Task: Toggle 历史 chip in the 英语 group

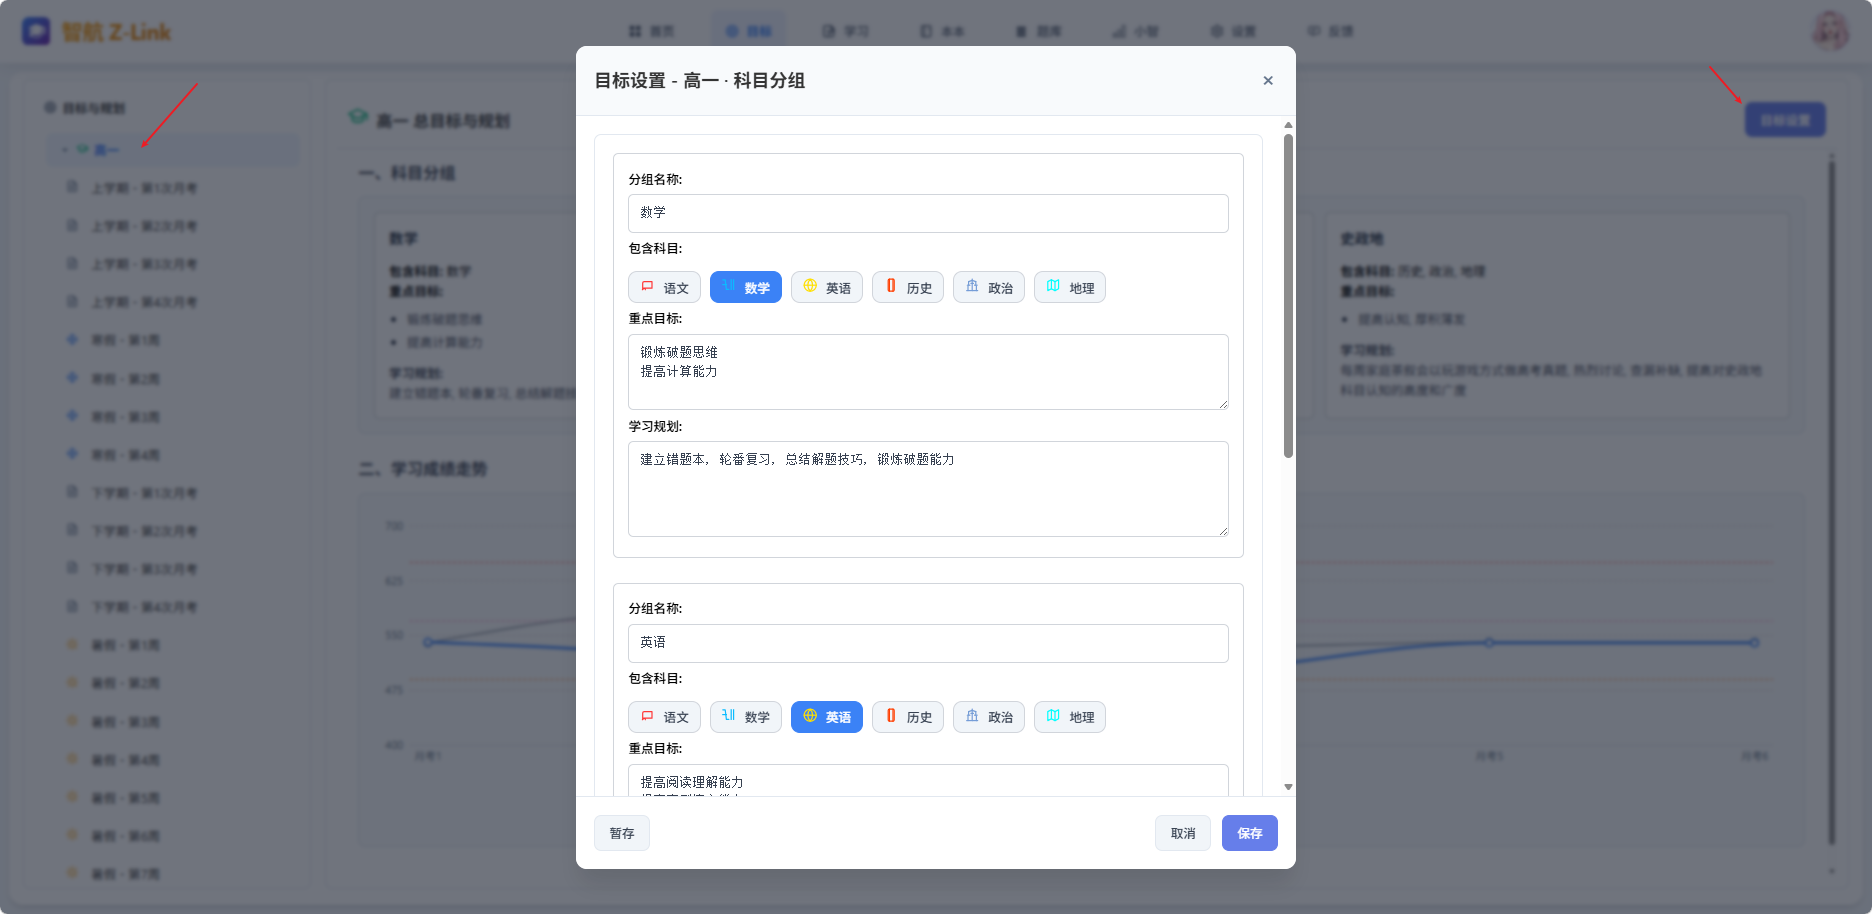Action: pyautogui.click(x=908, y=717)
